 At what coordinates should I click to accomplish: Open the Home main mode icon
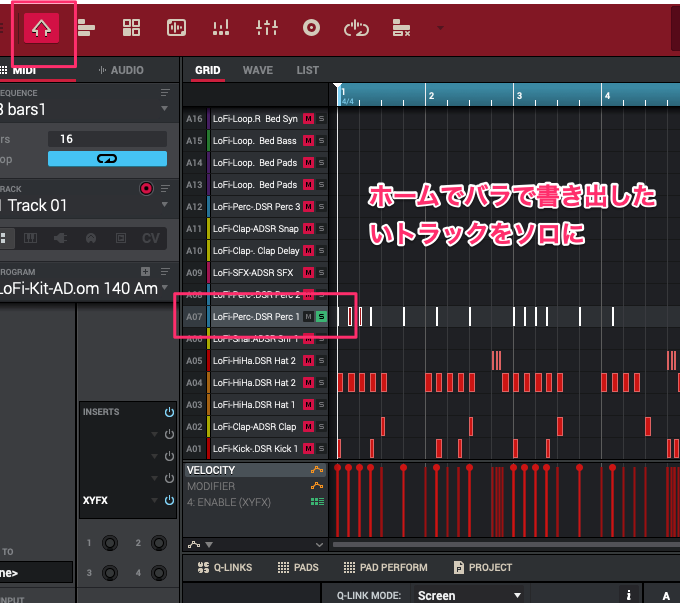41,28
